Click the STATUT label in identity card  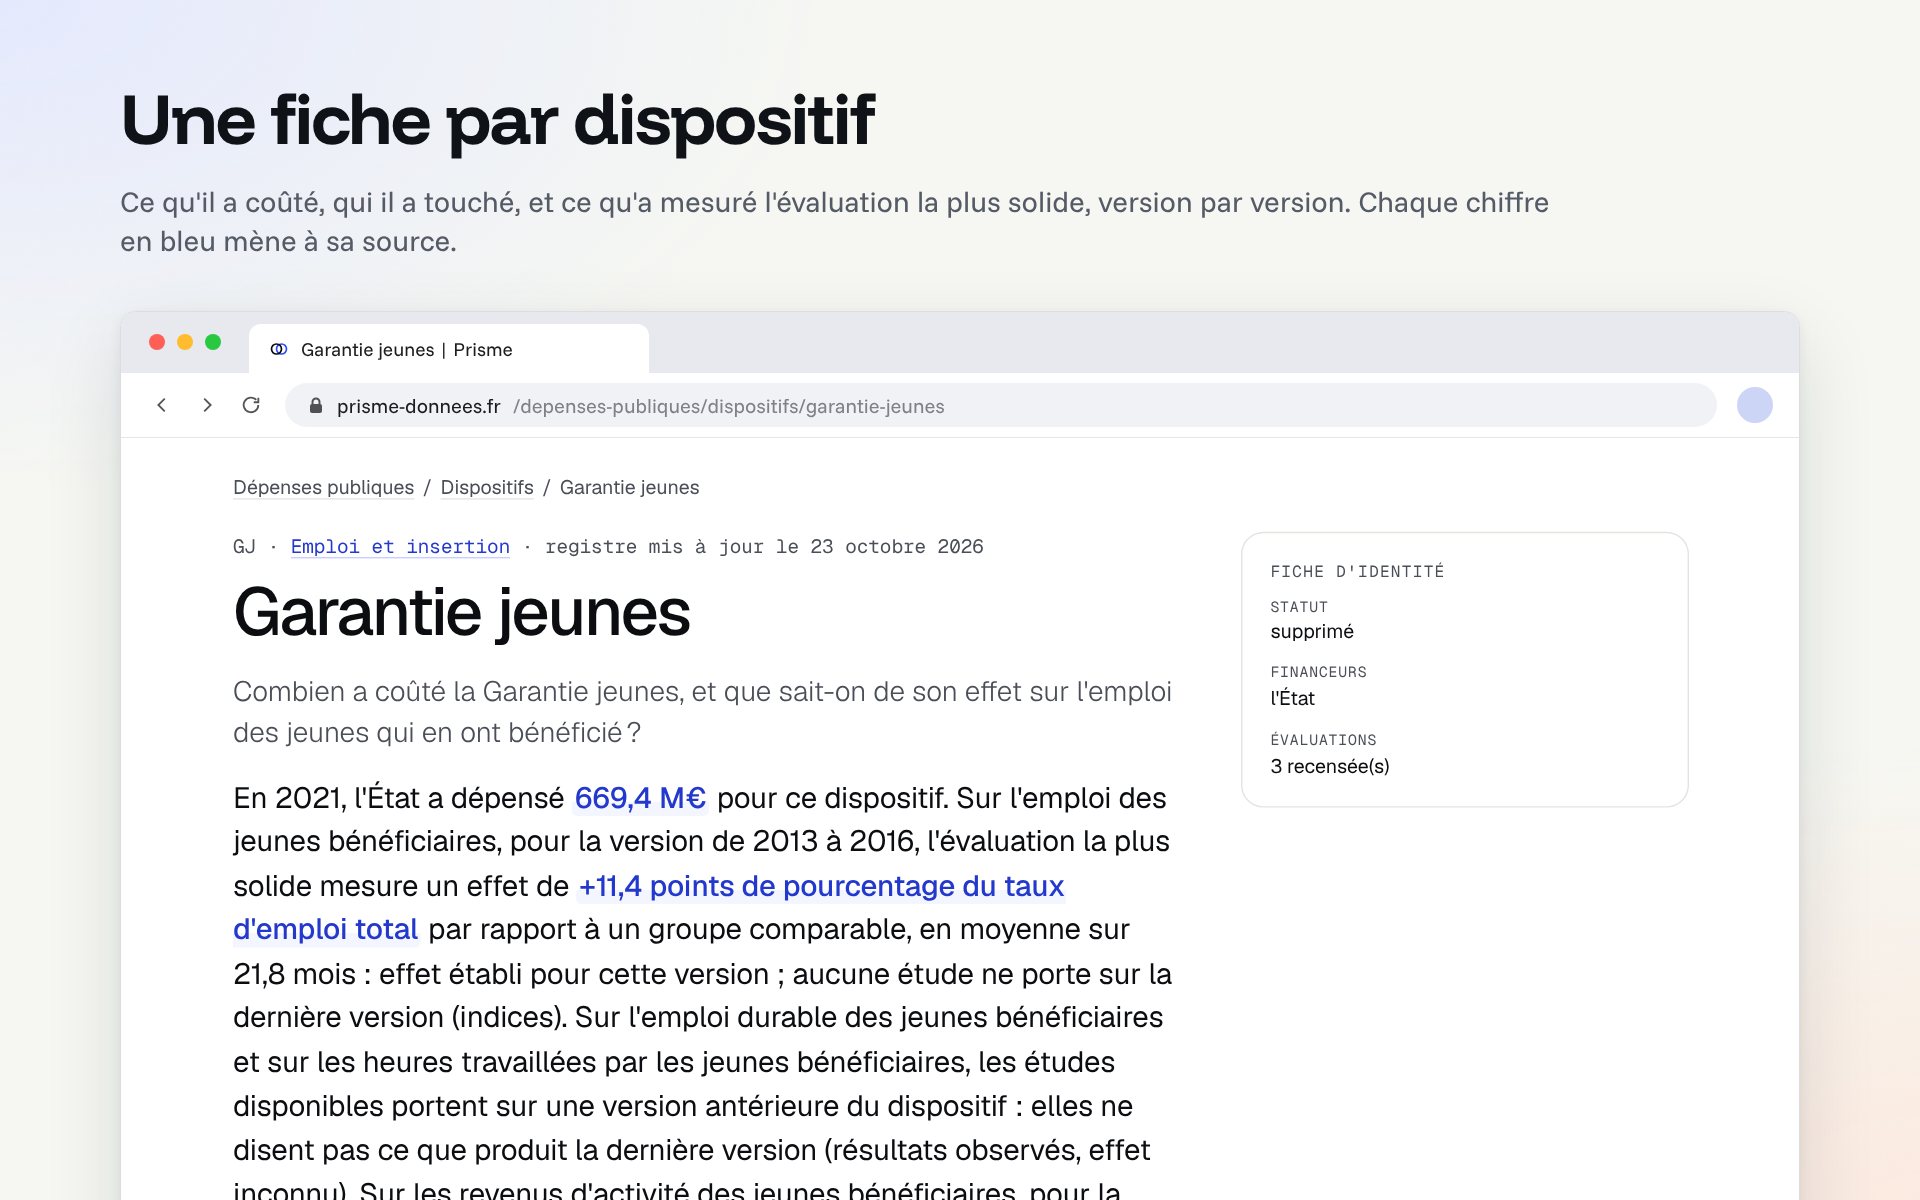coord(1299,607)
